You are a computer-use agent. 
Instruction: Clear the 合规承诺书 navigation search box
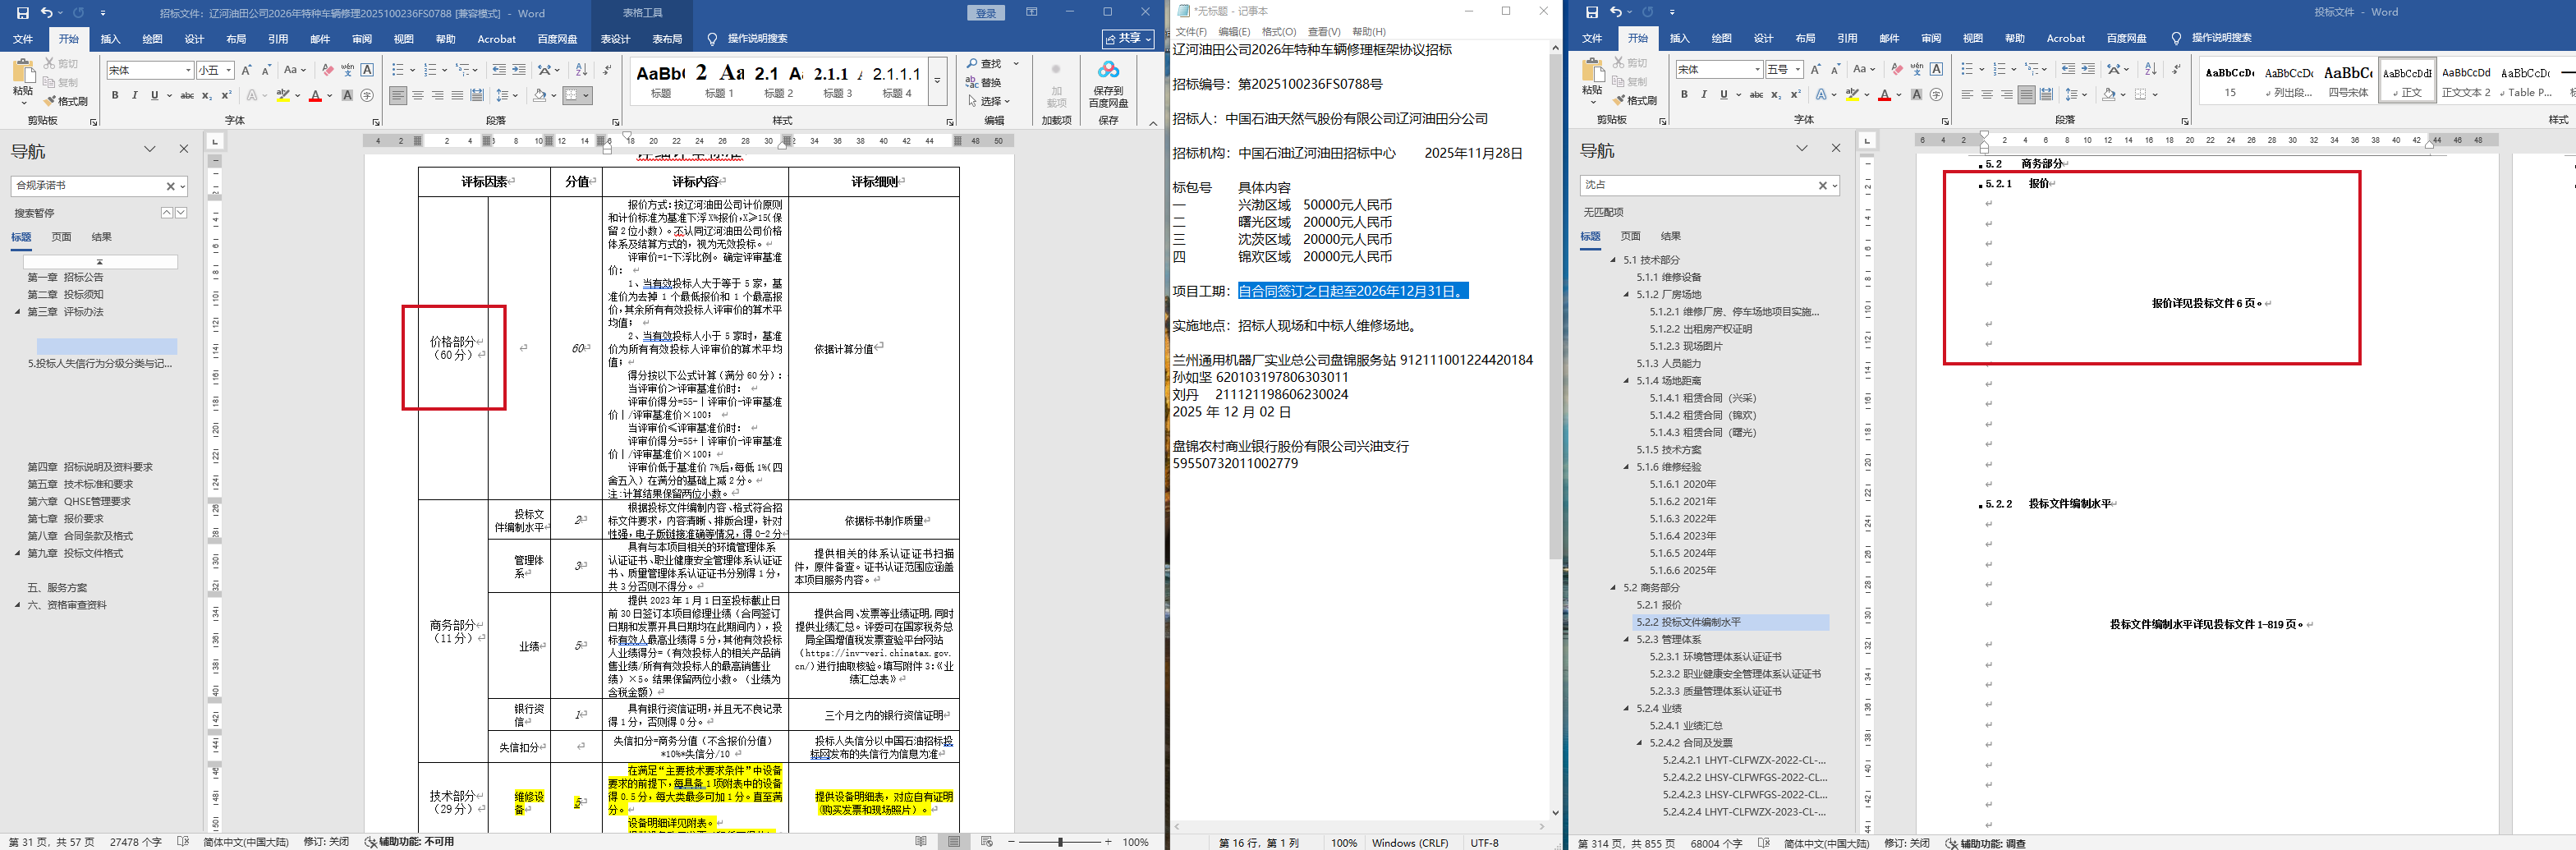pos(170,186)
